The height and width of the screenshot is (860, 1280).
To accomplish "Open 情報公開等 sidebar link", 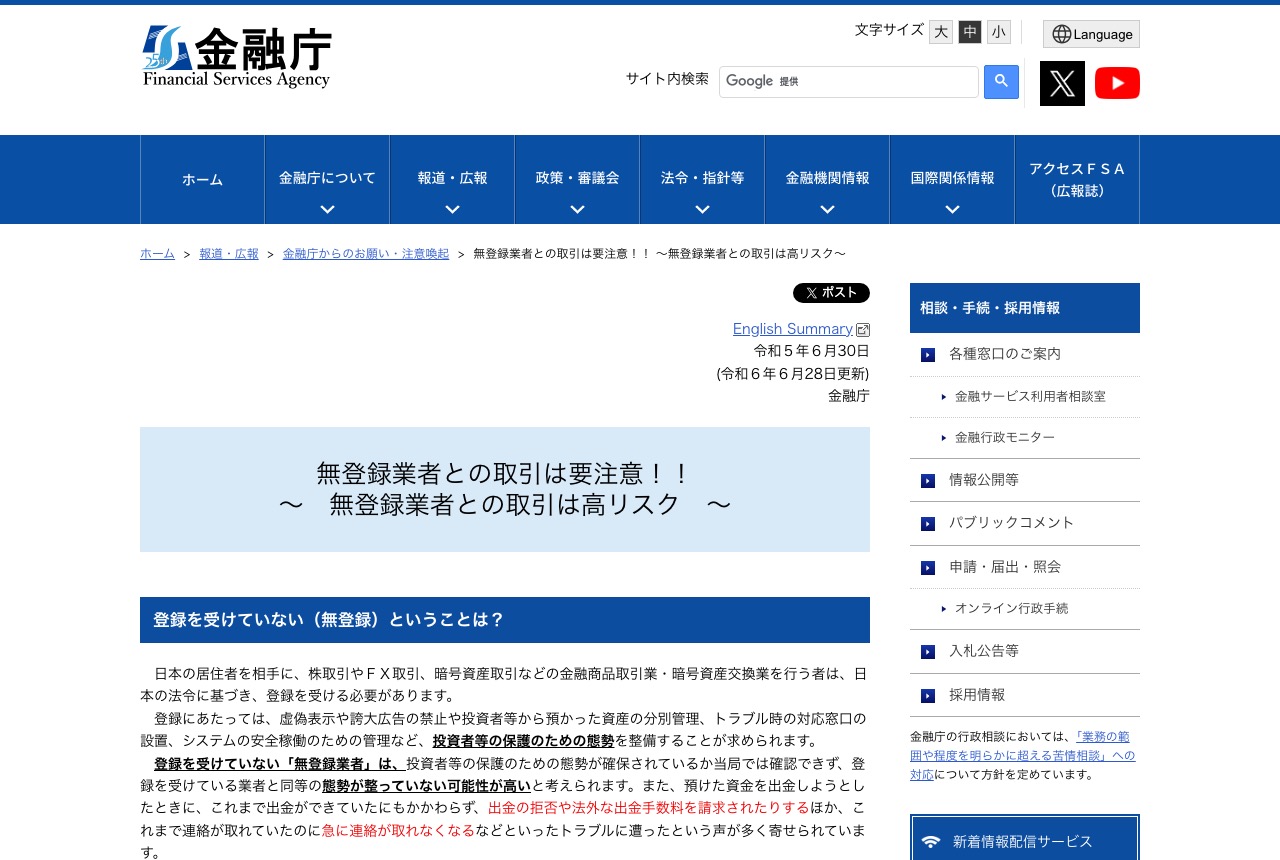I will coord(984,480).
